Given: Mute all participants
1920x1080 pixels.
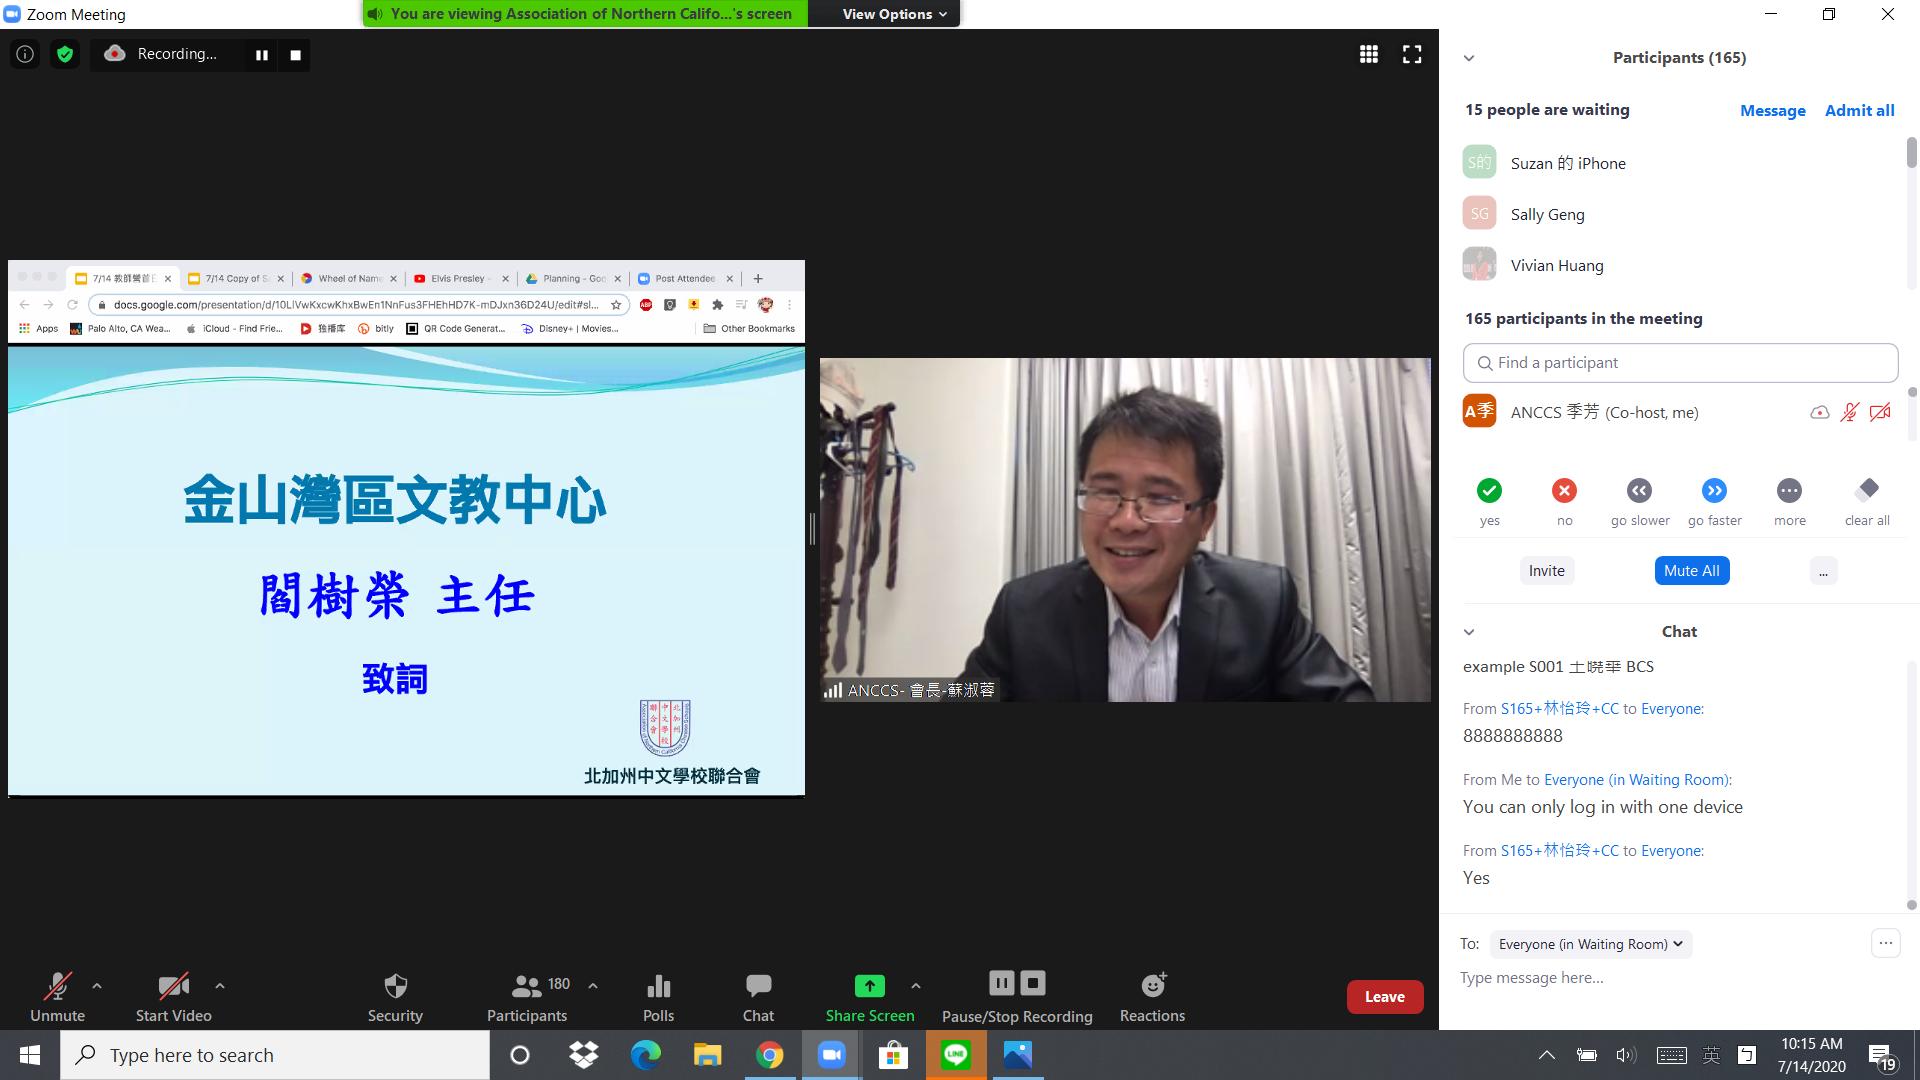Looking at the screenshot, I should [1691, 570].
